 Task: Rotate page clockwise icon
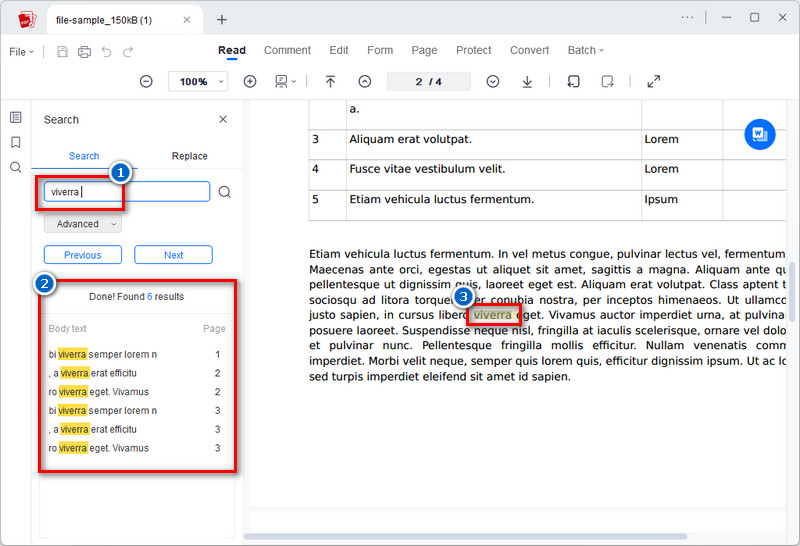click(607, 81)
